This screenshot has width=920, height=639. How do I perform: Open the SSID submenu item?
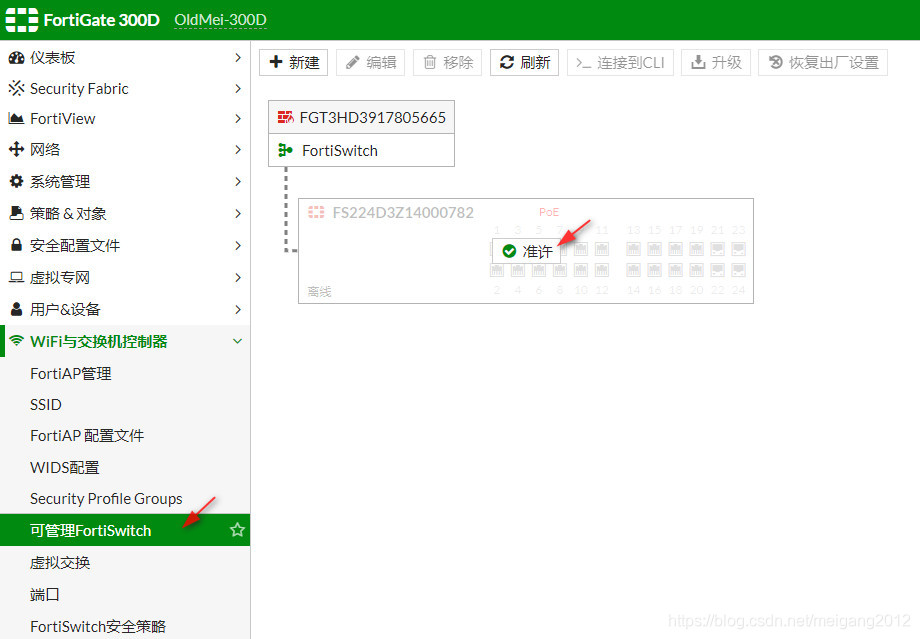(125, 404)
